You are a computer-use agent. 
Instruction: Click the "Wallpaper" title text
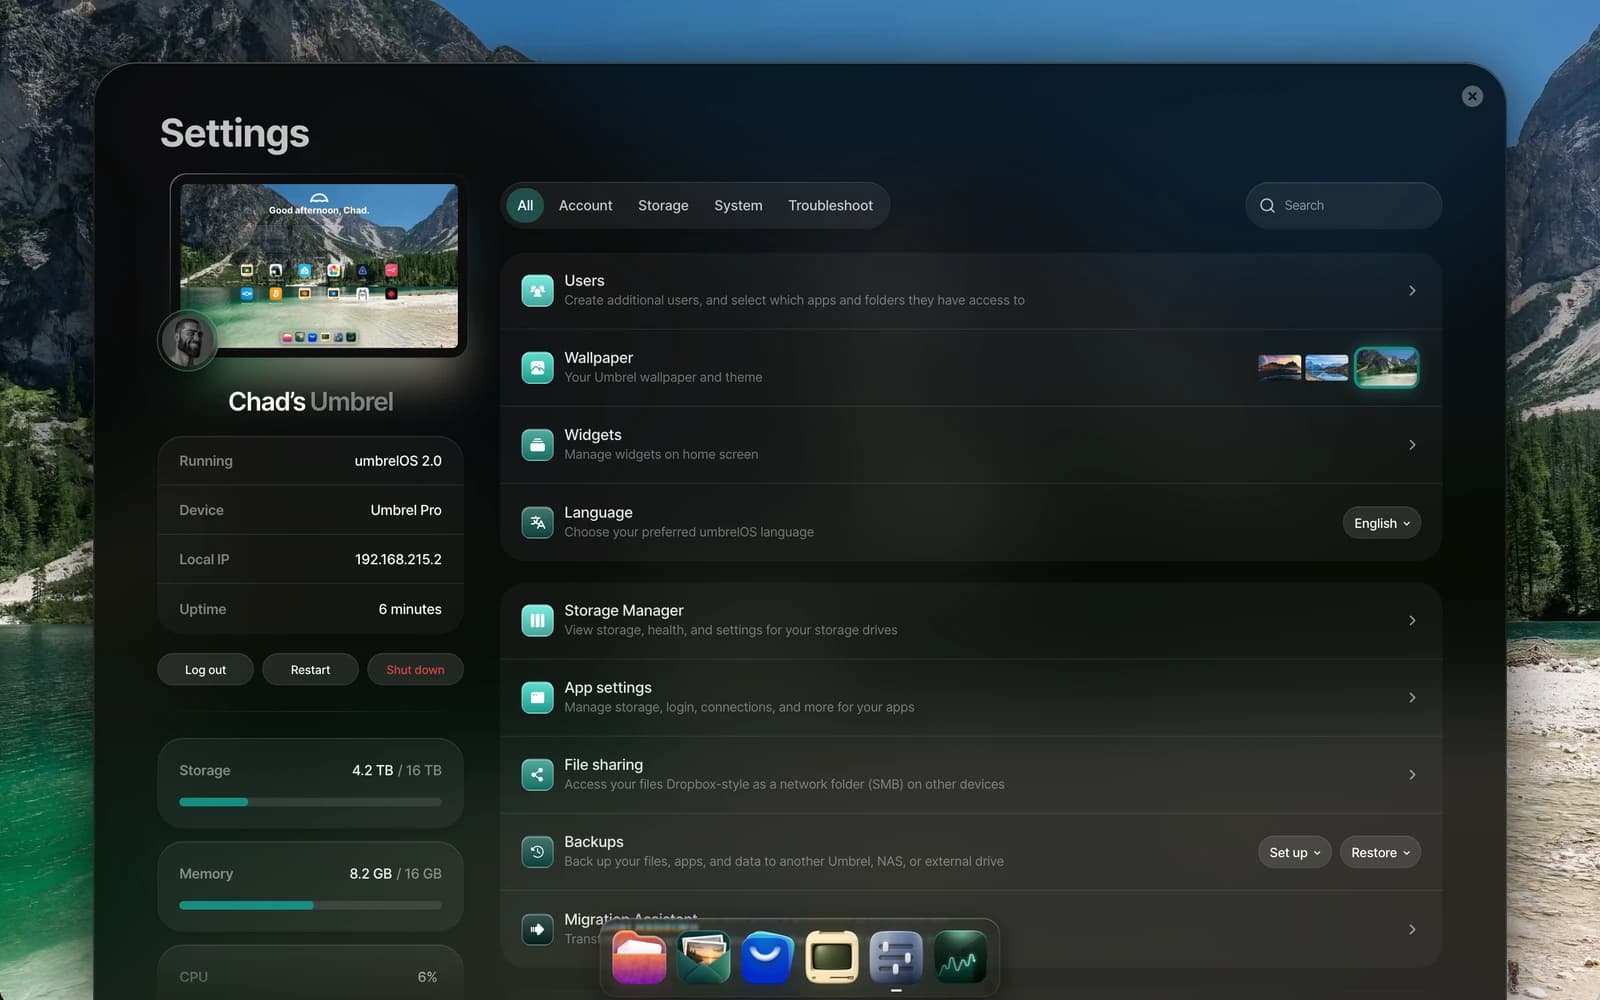click(598, 357)
